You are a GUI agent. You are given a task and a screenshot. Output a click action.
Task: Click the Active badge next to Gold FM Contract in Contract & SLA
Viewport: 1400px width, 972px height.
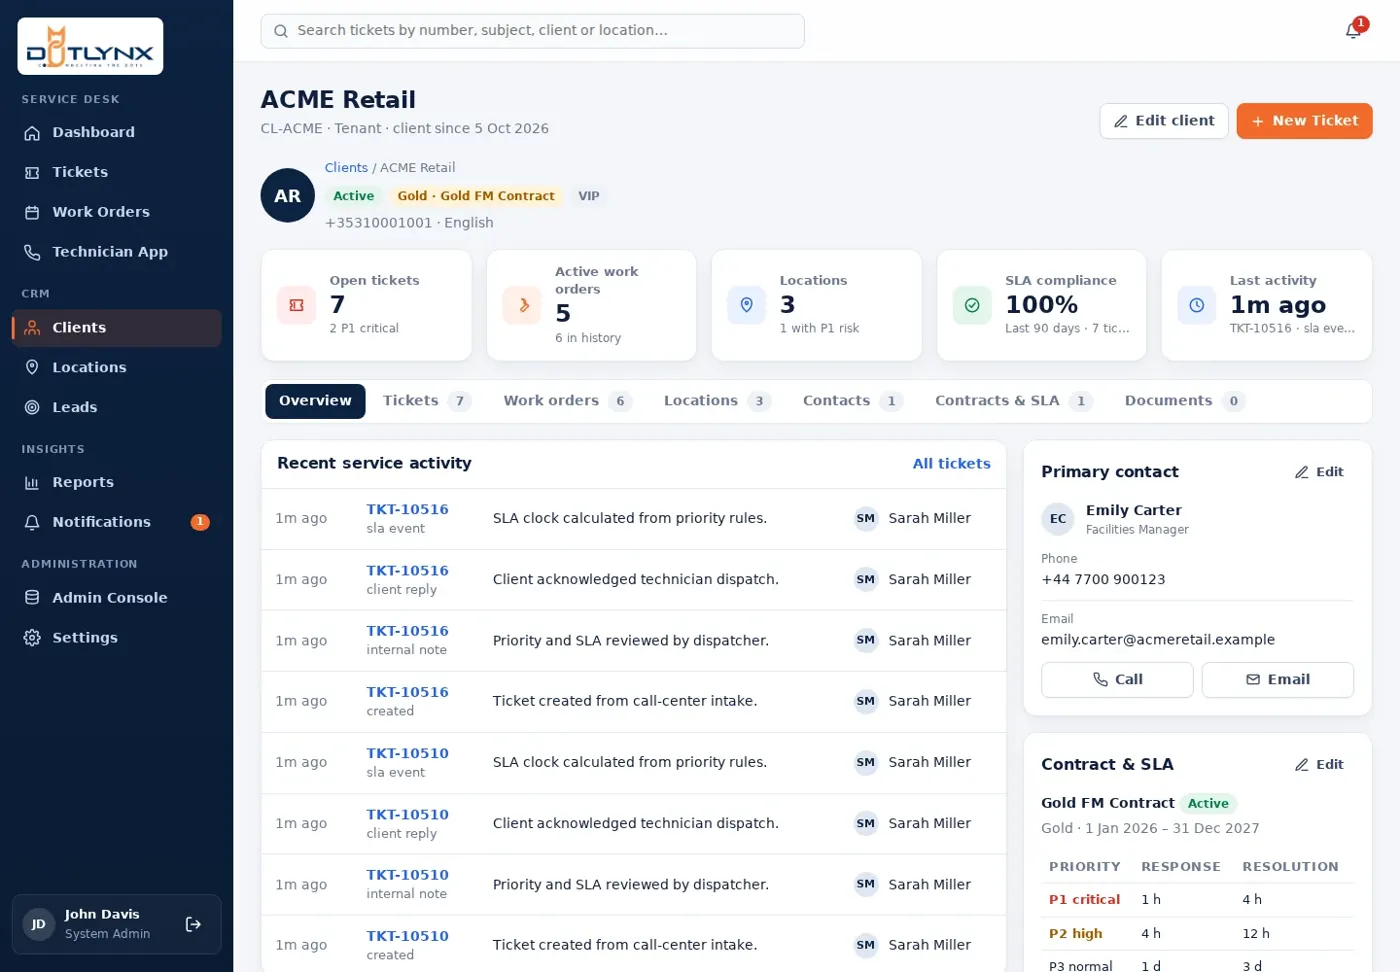tap(1208, 804)
